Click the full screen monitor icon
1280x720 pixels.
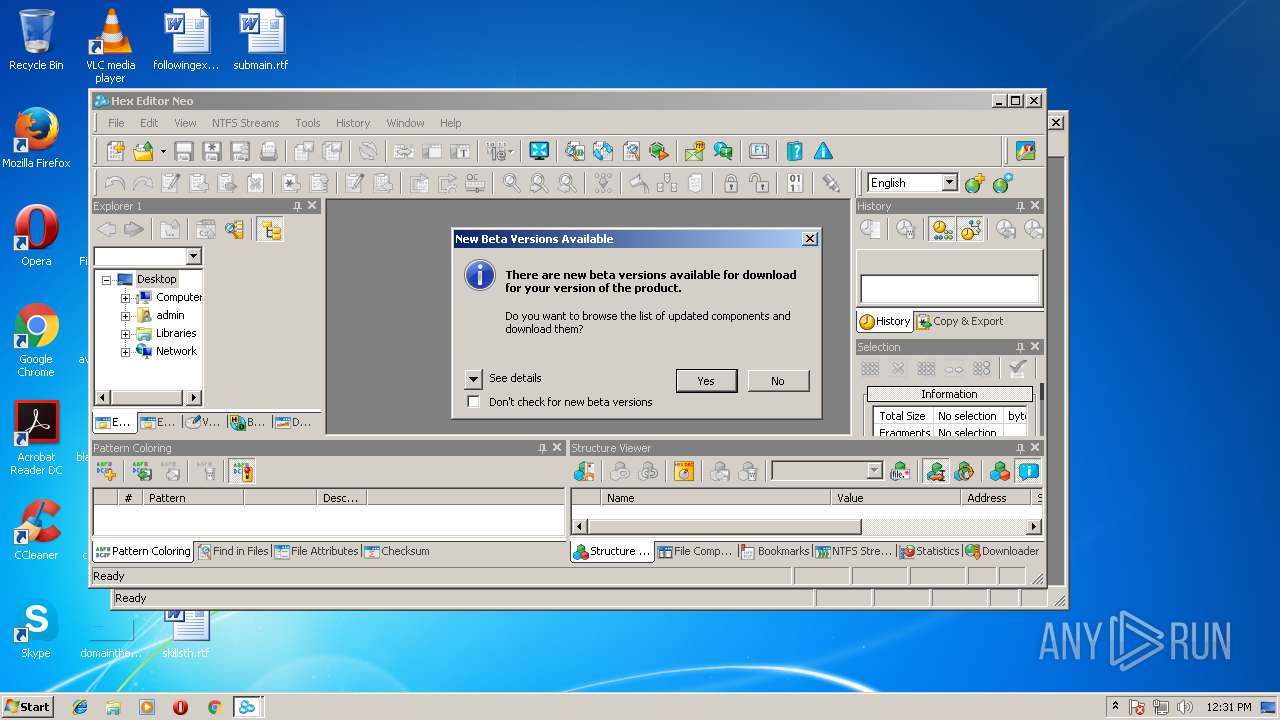point(539,152)
